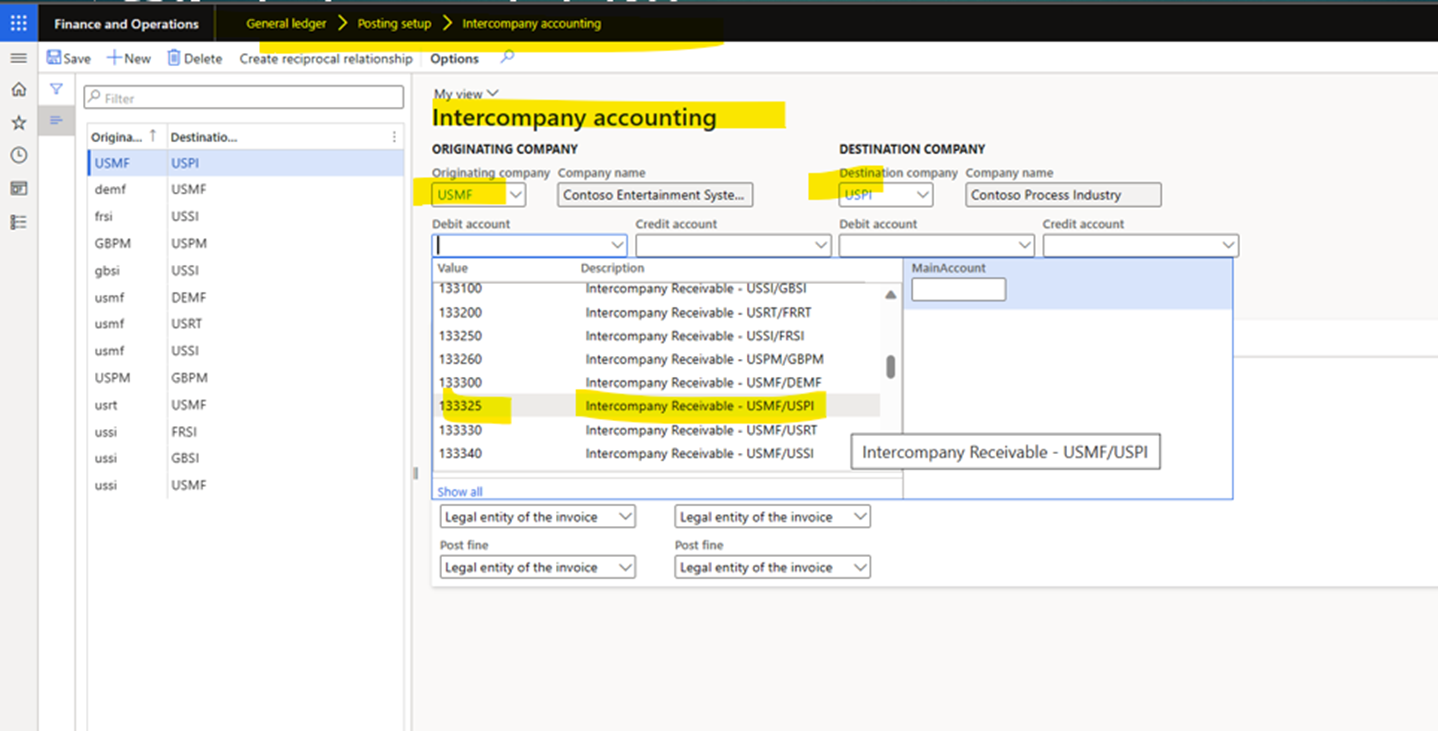
Task: Select account 133330 USMF/USRT
Action: pyautogui.click(x=657, y=430)
